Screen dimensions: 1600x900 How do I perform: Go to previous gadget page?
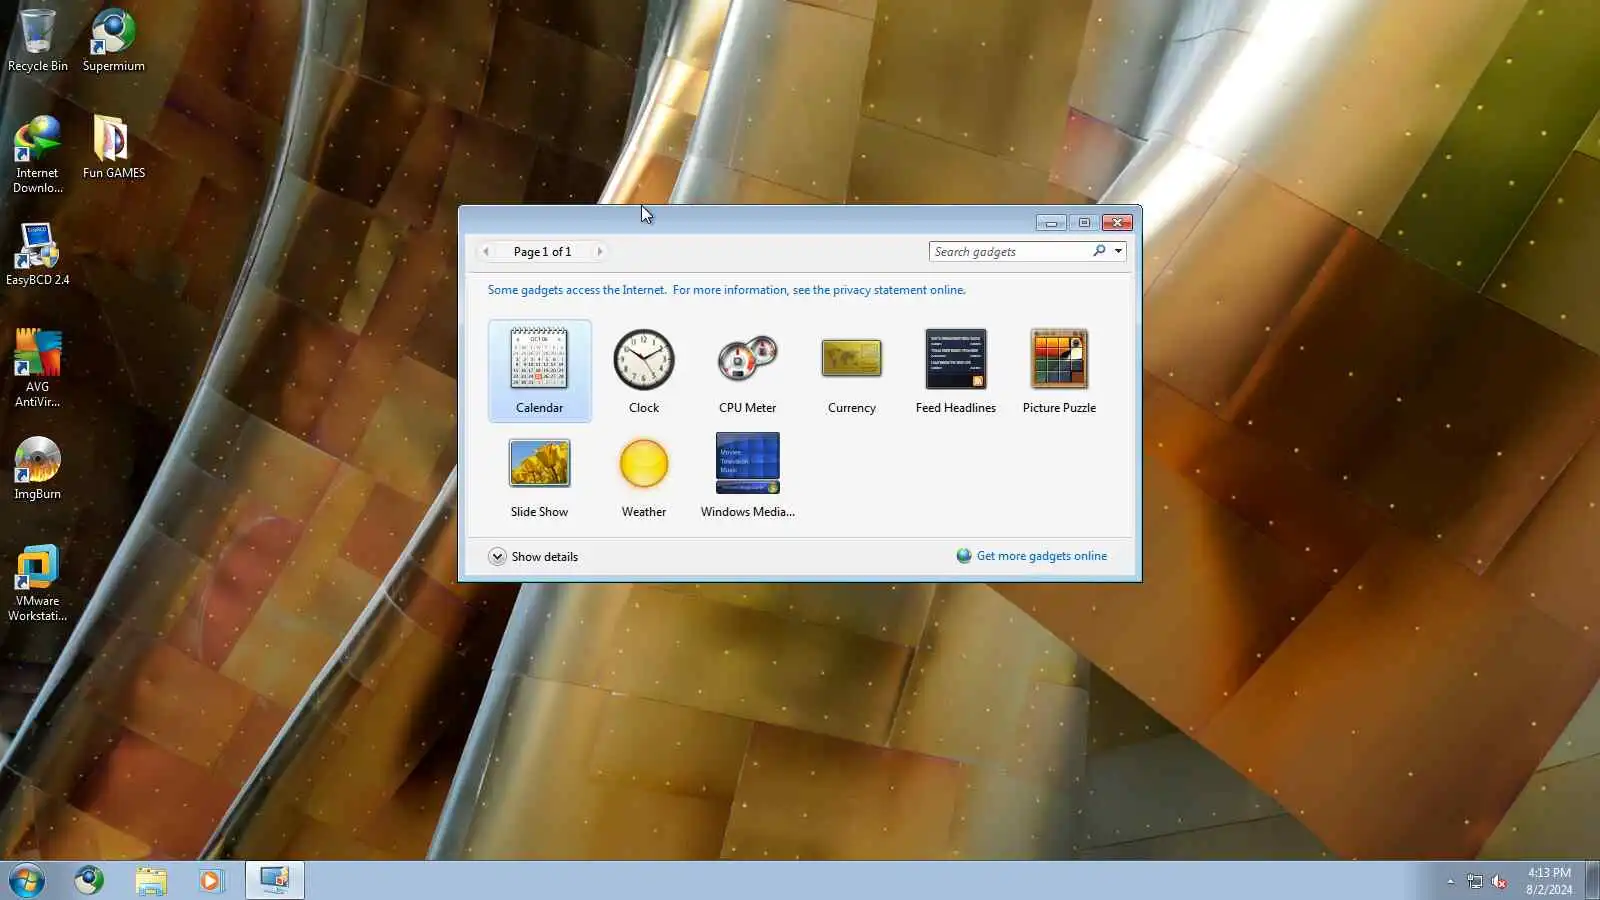(486, 252)
